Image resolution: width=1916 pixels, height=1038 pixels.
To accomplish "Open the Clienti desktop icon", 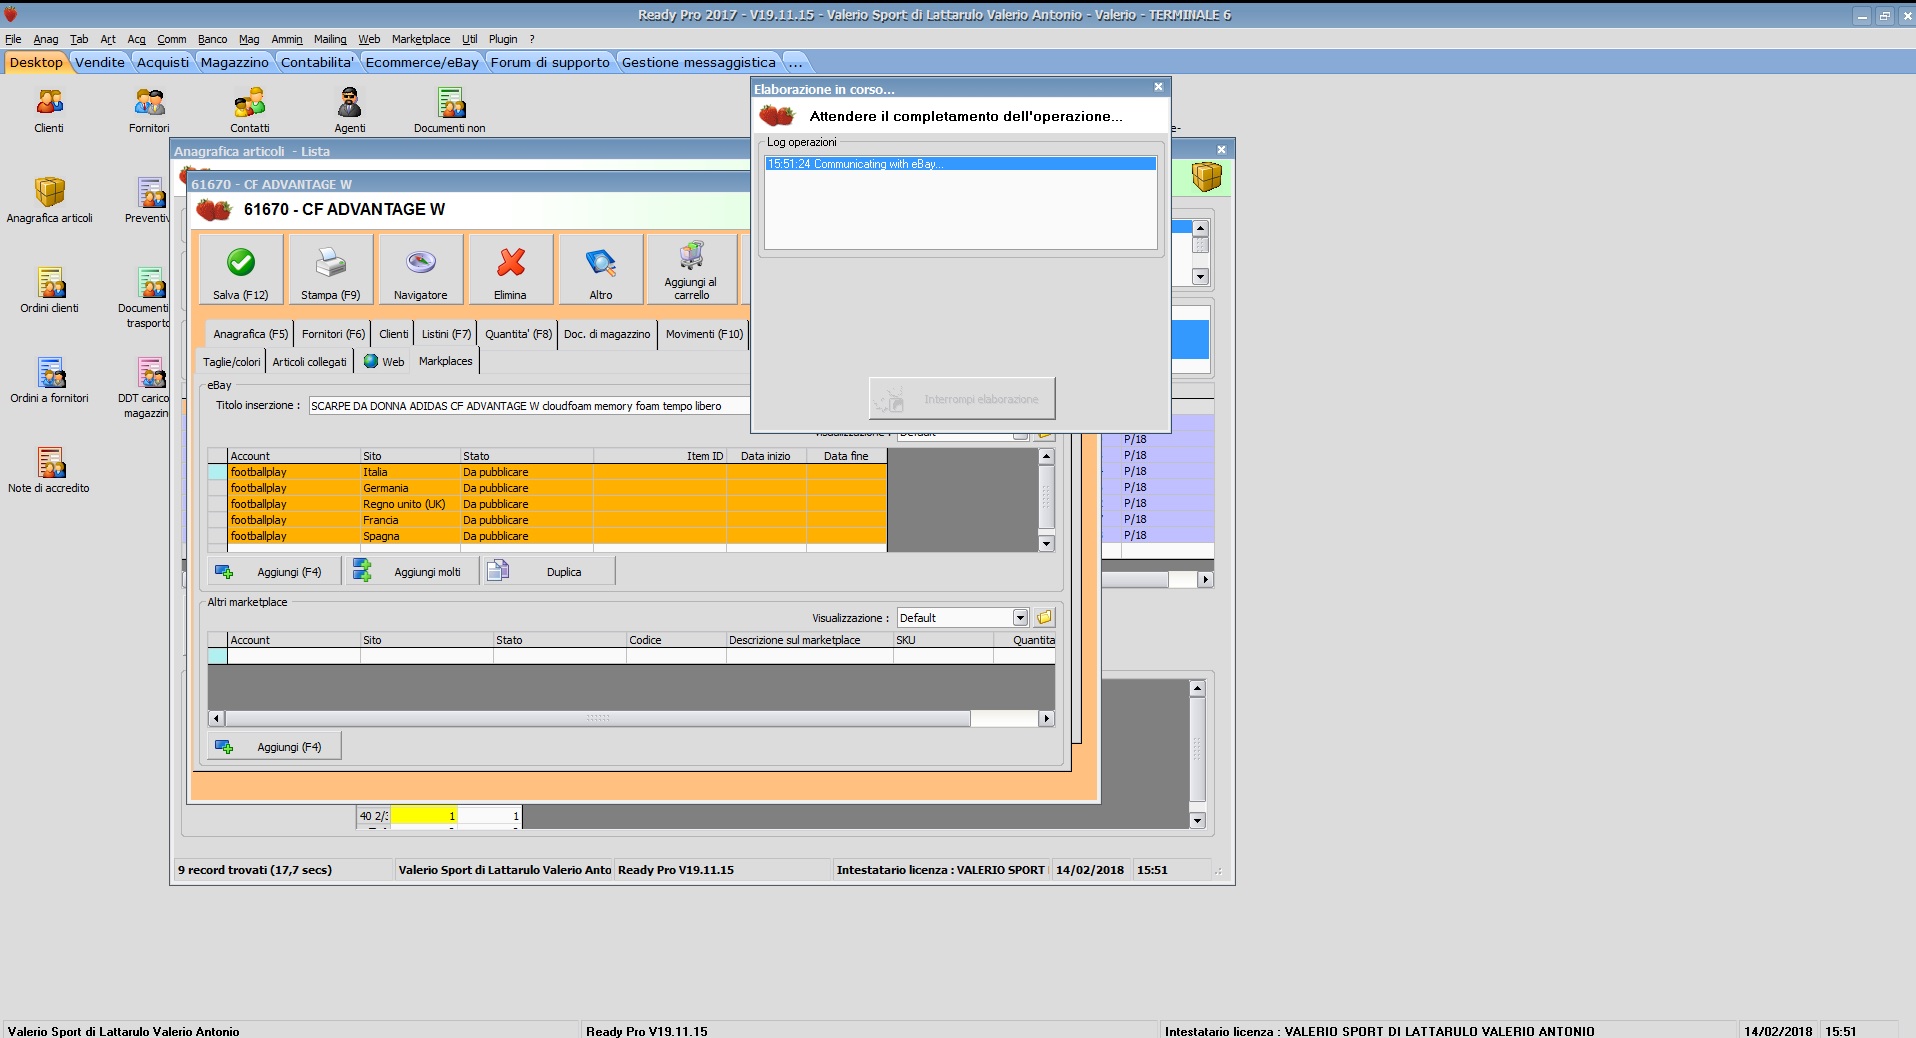I will (x=49, y=110).
